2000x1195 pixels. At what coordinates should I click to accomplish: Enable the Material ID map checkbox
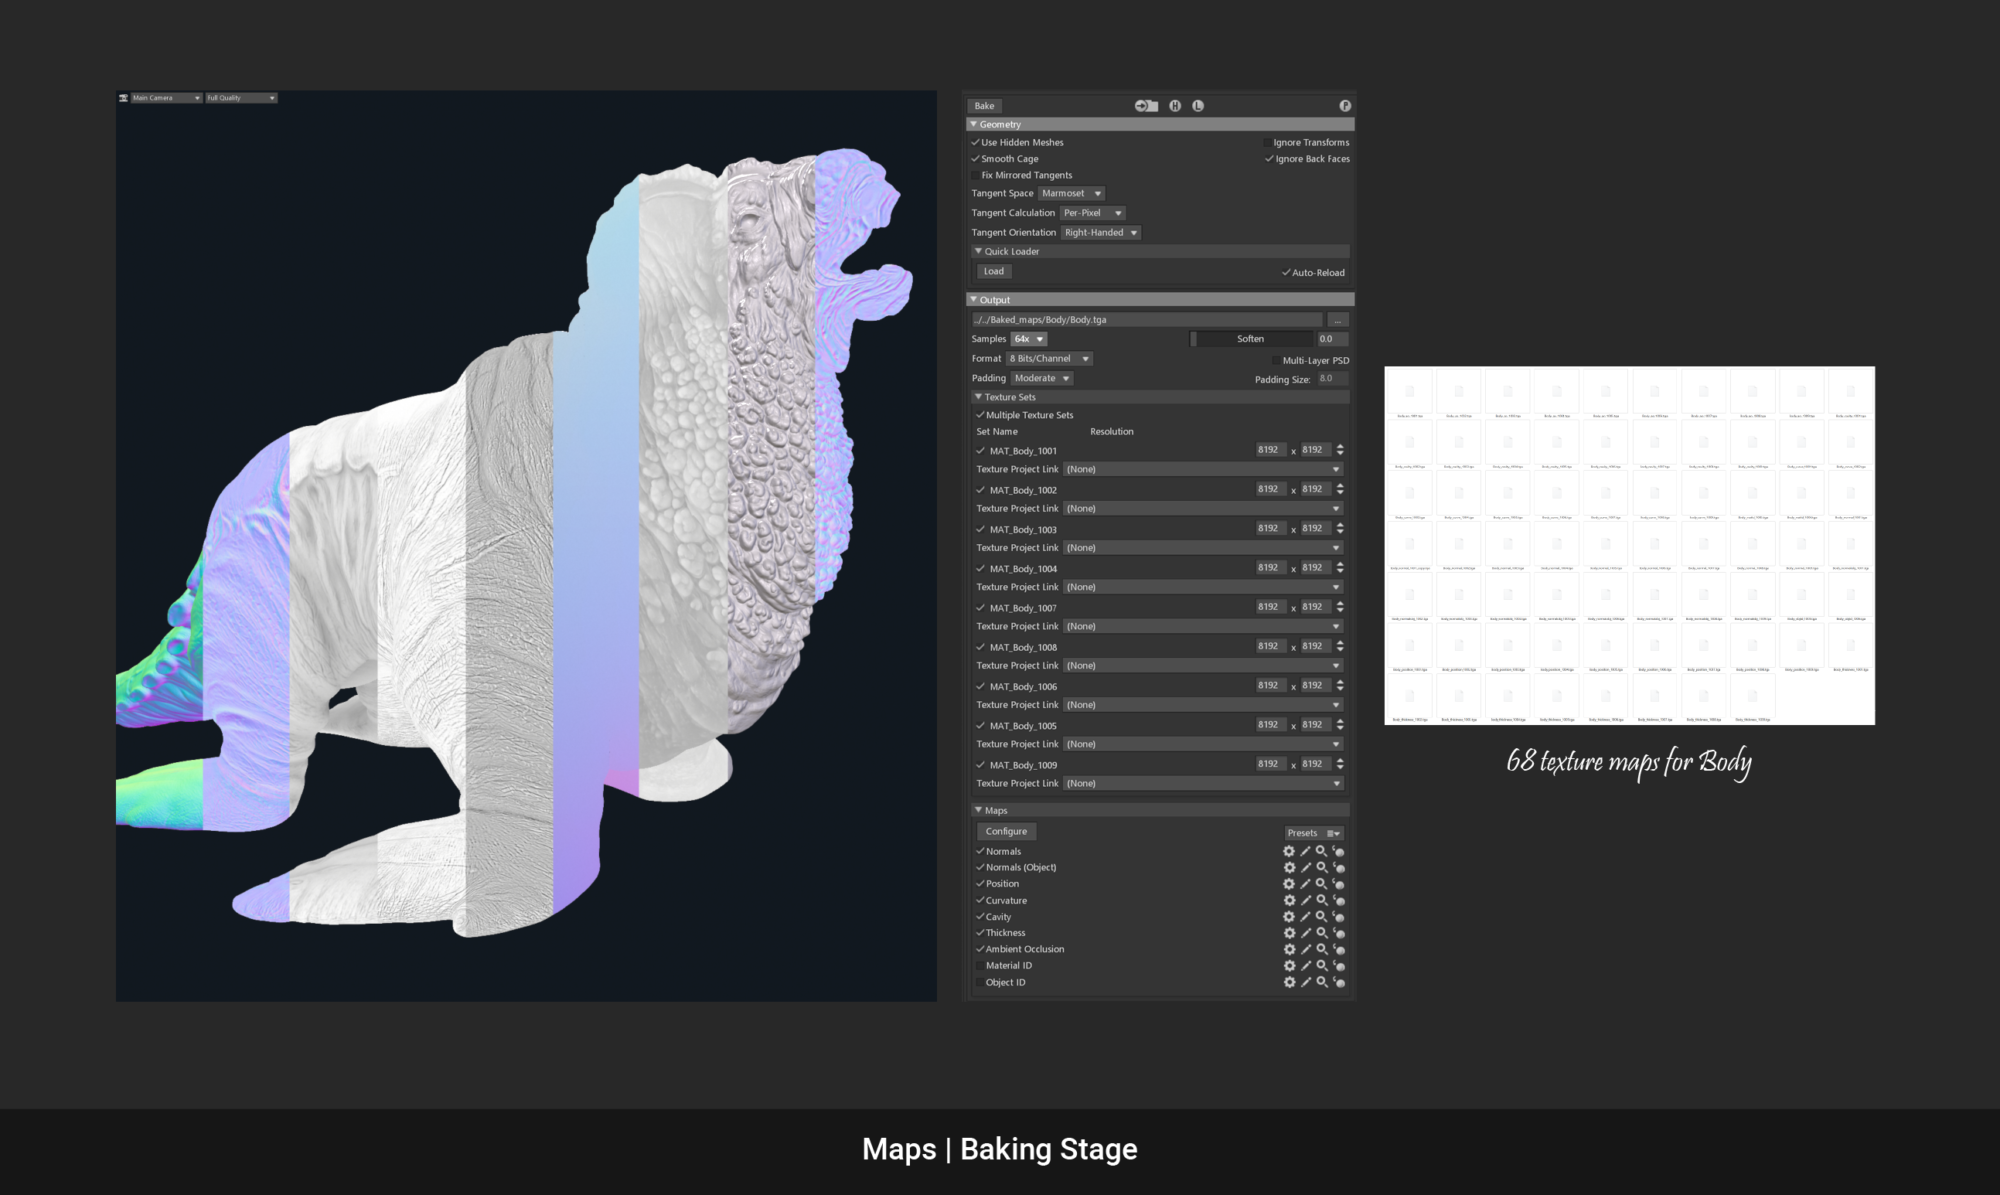980,966
